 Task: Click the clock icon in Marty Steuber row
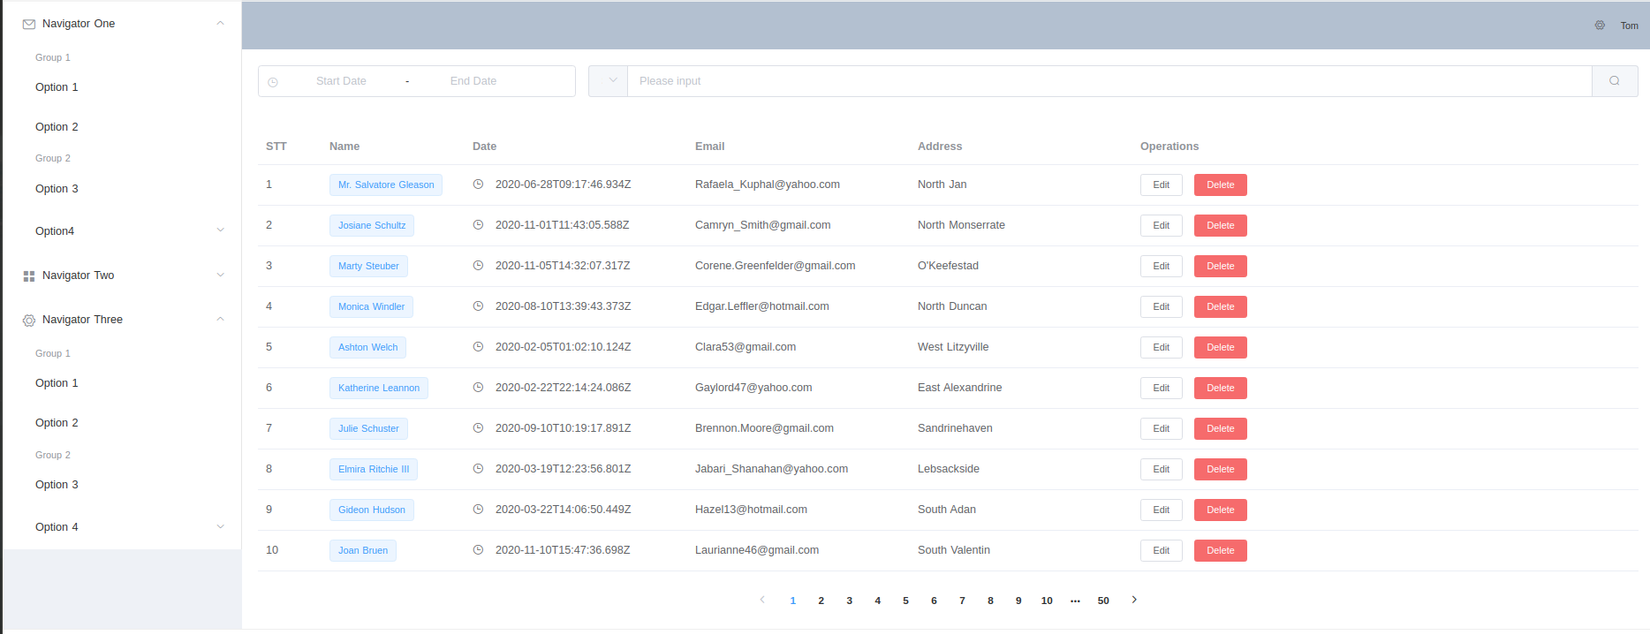pyautogui.click(x=478, y=265)
